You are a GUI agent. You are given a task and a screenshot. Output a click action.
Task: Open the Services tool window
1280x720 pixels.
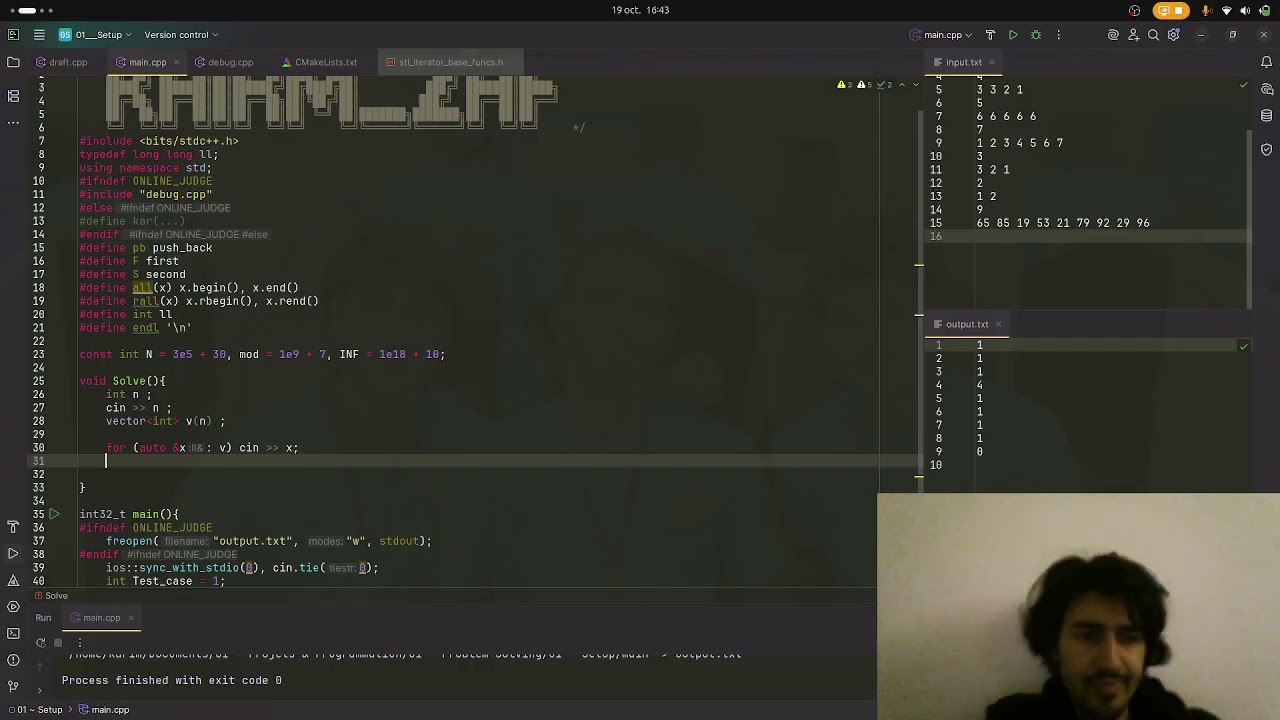click(13, 607)
